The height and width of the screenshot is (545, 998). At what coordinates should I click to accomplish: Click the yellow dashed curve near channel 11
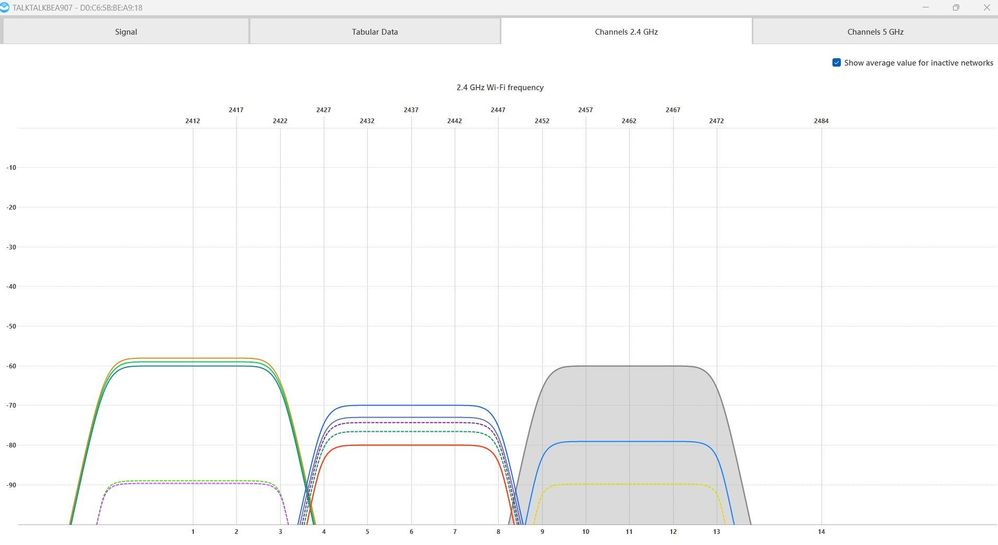pyautogui.click(x=628, y=485)
